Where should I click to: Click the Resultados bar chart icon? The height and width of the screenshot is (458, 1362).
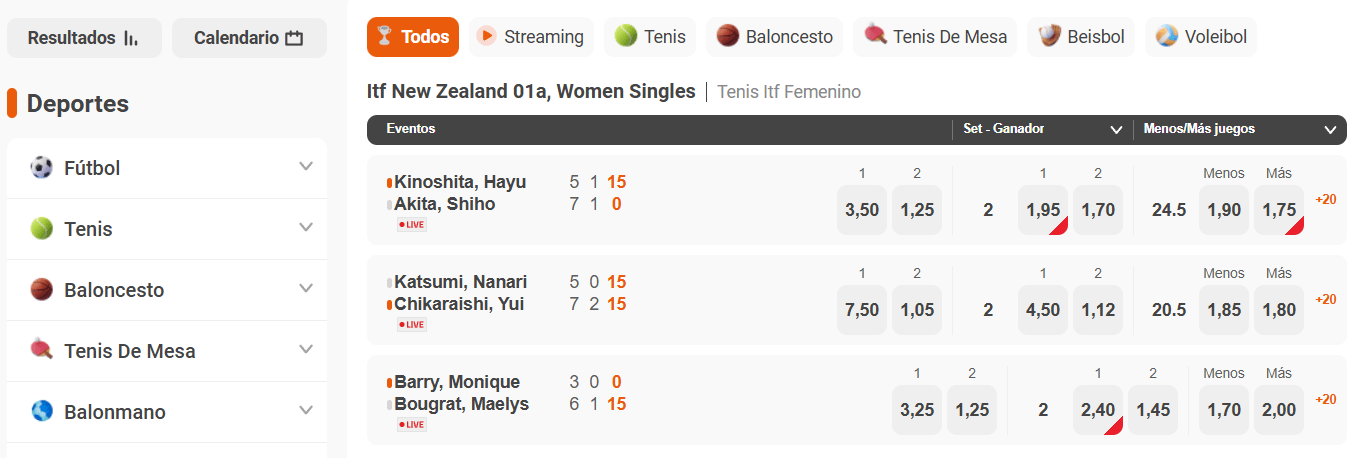[x=131, y=39]
